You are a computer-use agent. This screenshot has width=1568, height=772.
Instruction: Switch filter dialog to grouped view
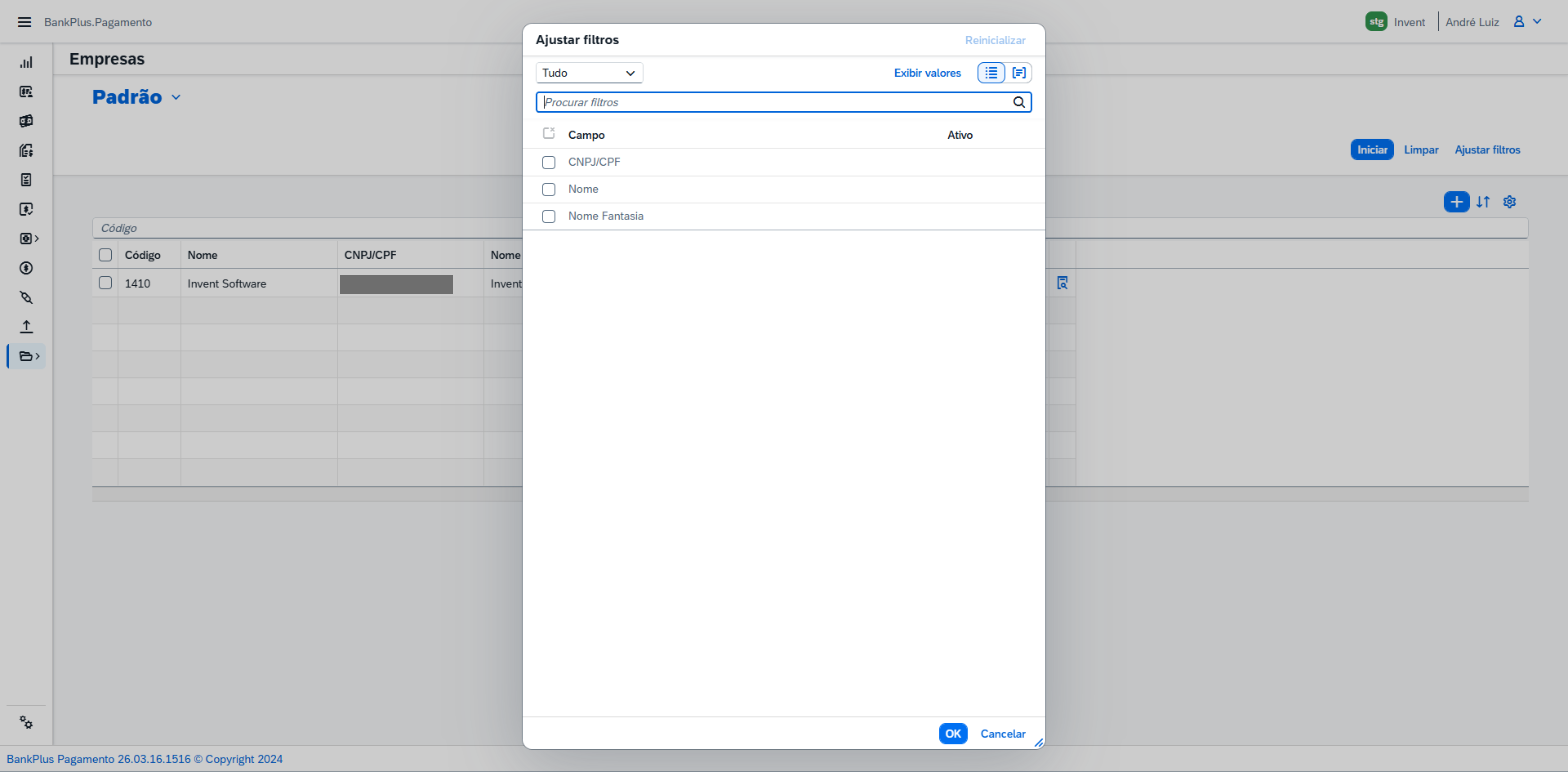pyautogui.click(x=1019, y=73)
